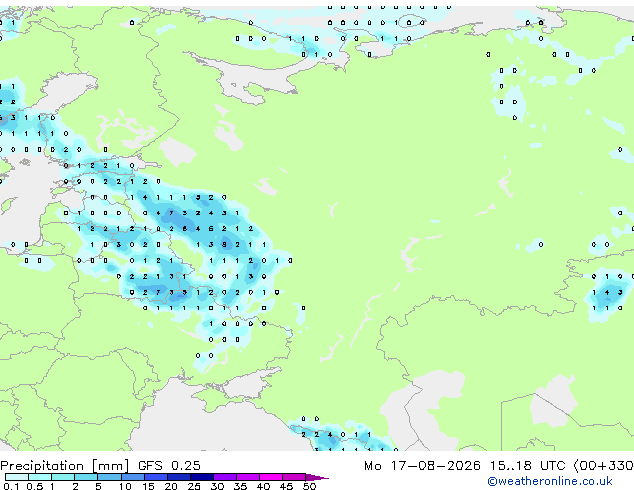Click the 35–40 mm violet legend swatch
Viewport: 634px width, 490px height.
[x=248, y=477]
